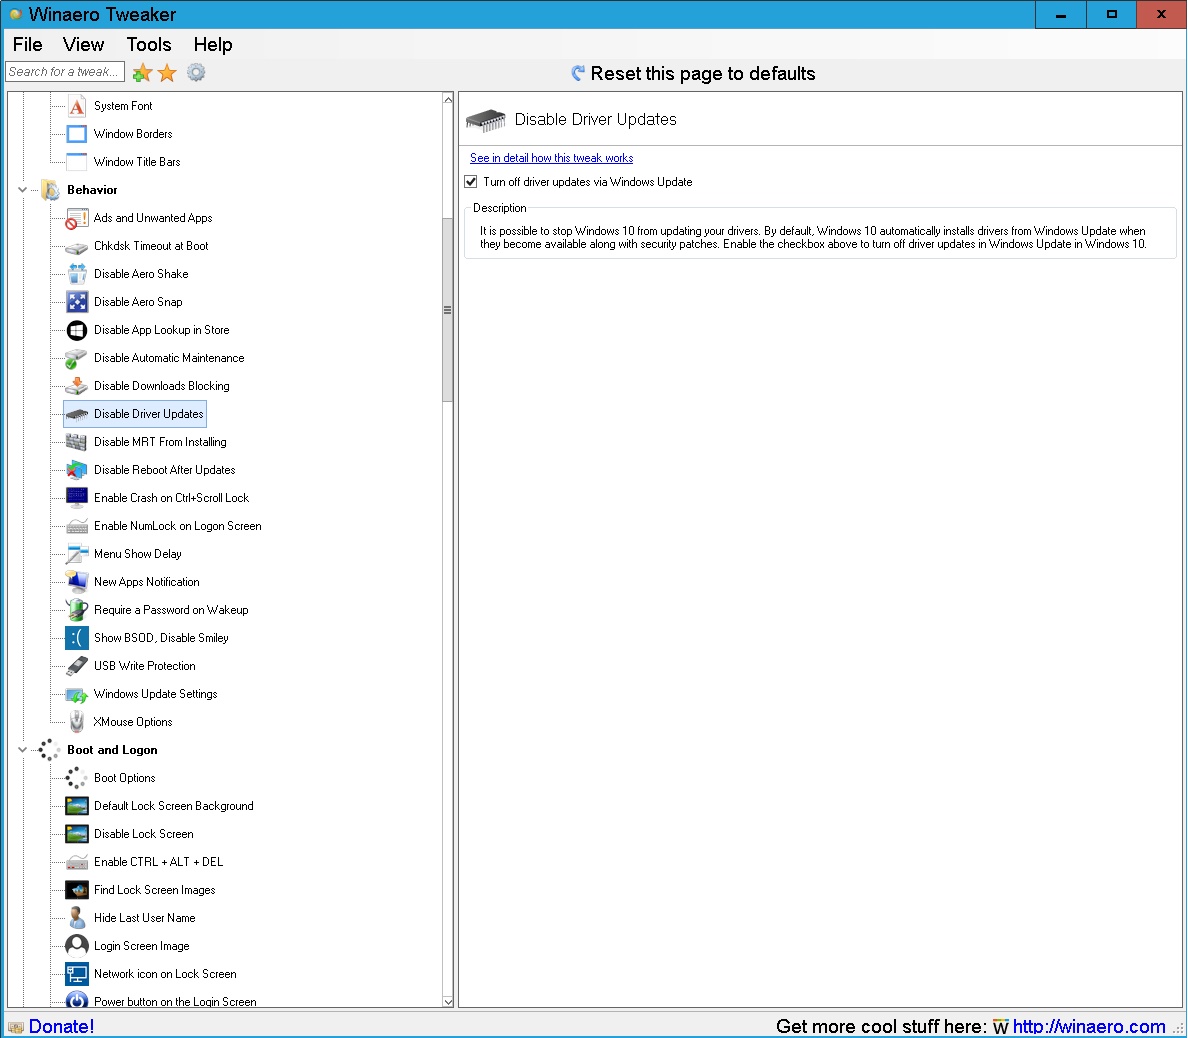Open See in detail how this tweak works
Viewport: 1188px width, 1038px height.
[551, 158]
